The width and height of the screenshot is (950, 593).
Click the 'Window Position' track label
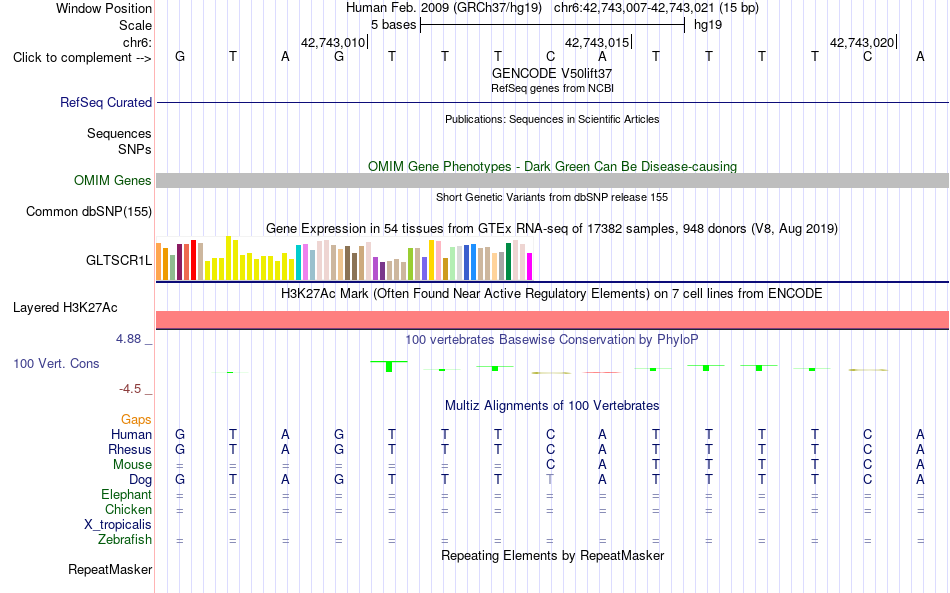click(x=104, y=8)
